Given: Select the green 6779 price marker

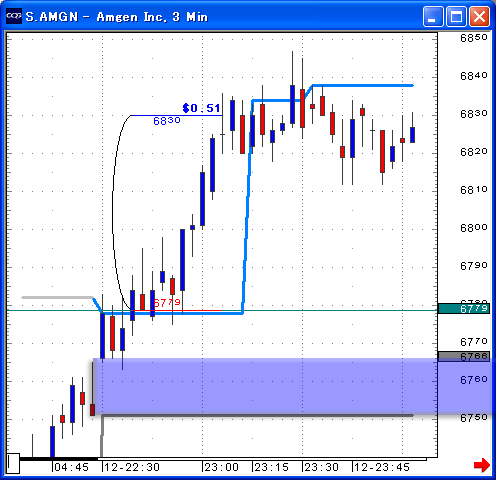Looking at the screenshot, I should click(x=464, y=309).
